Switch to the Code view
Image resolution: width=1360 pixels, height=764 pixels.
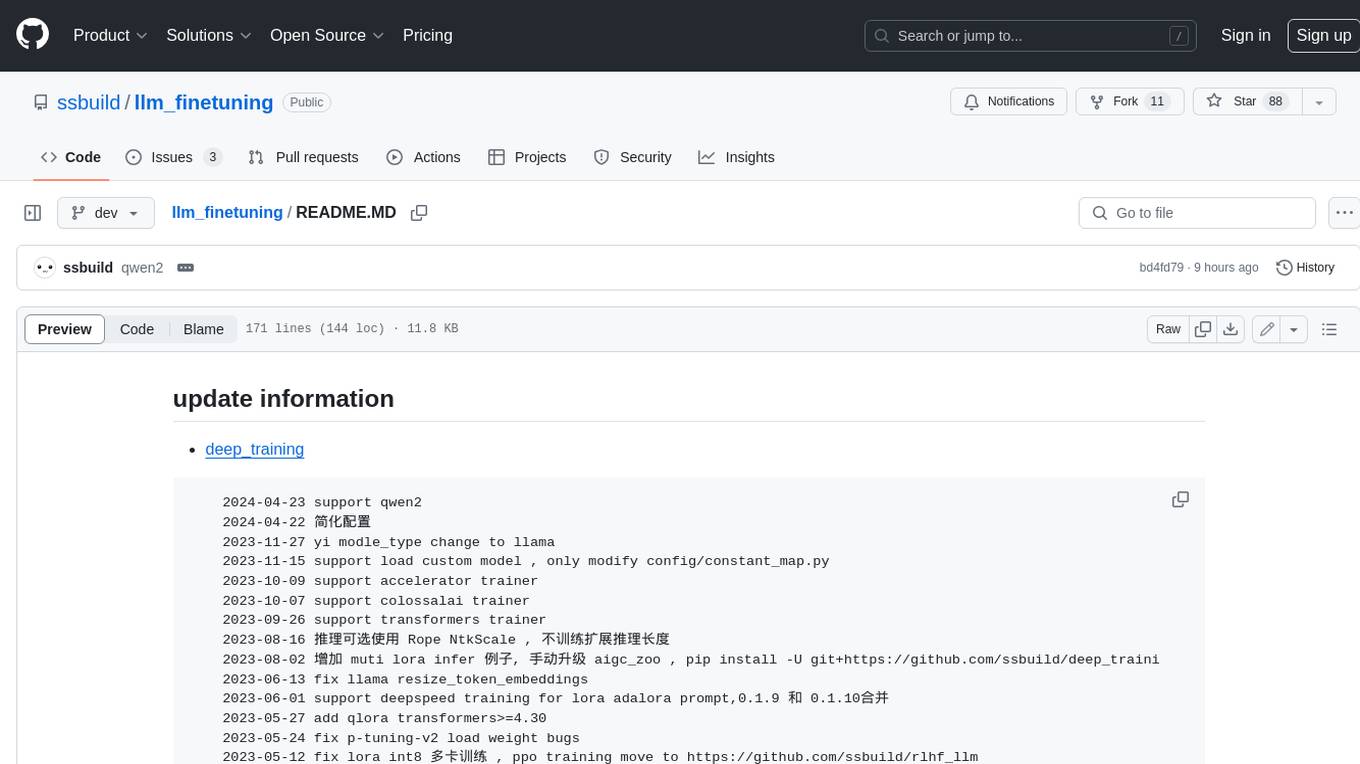click(x=137, y=329)
